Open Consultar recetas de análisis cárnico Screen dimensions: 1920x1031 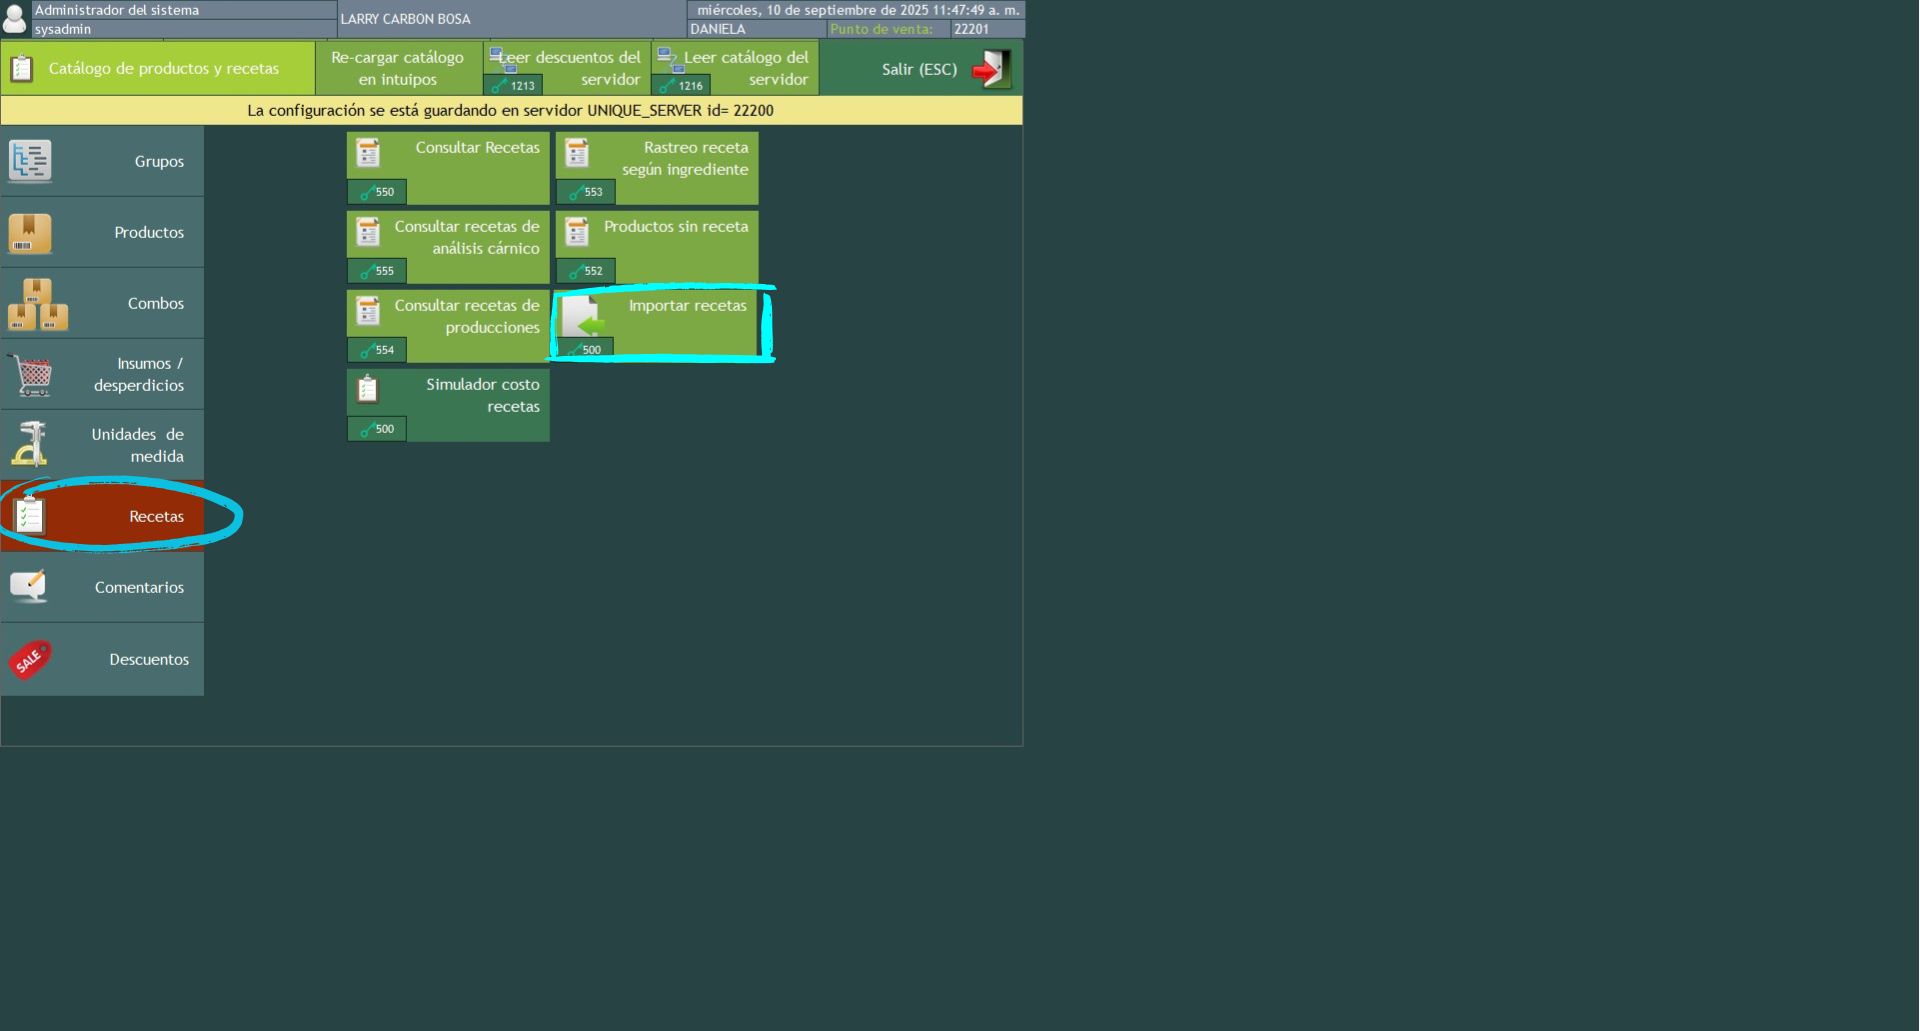click(448, 246)
